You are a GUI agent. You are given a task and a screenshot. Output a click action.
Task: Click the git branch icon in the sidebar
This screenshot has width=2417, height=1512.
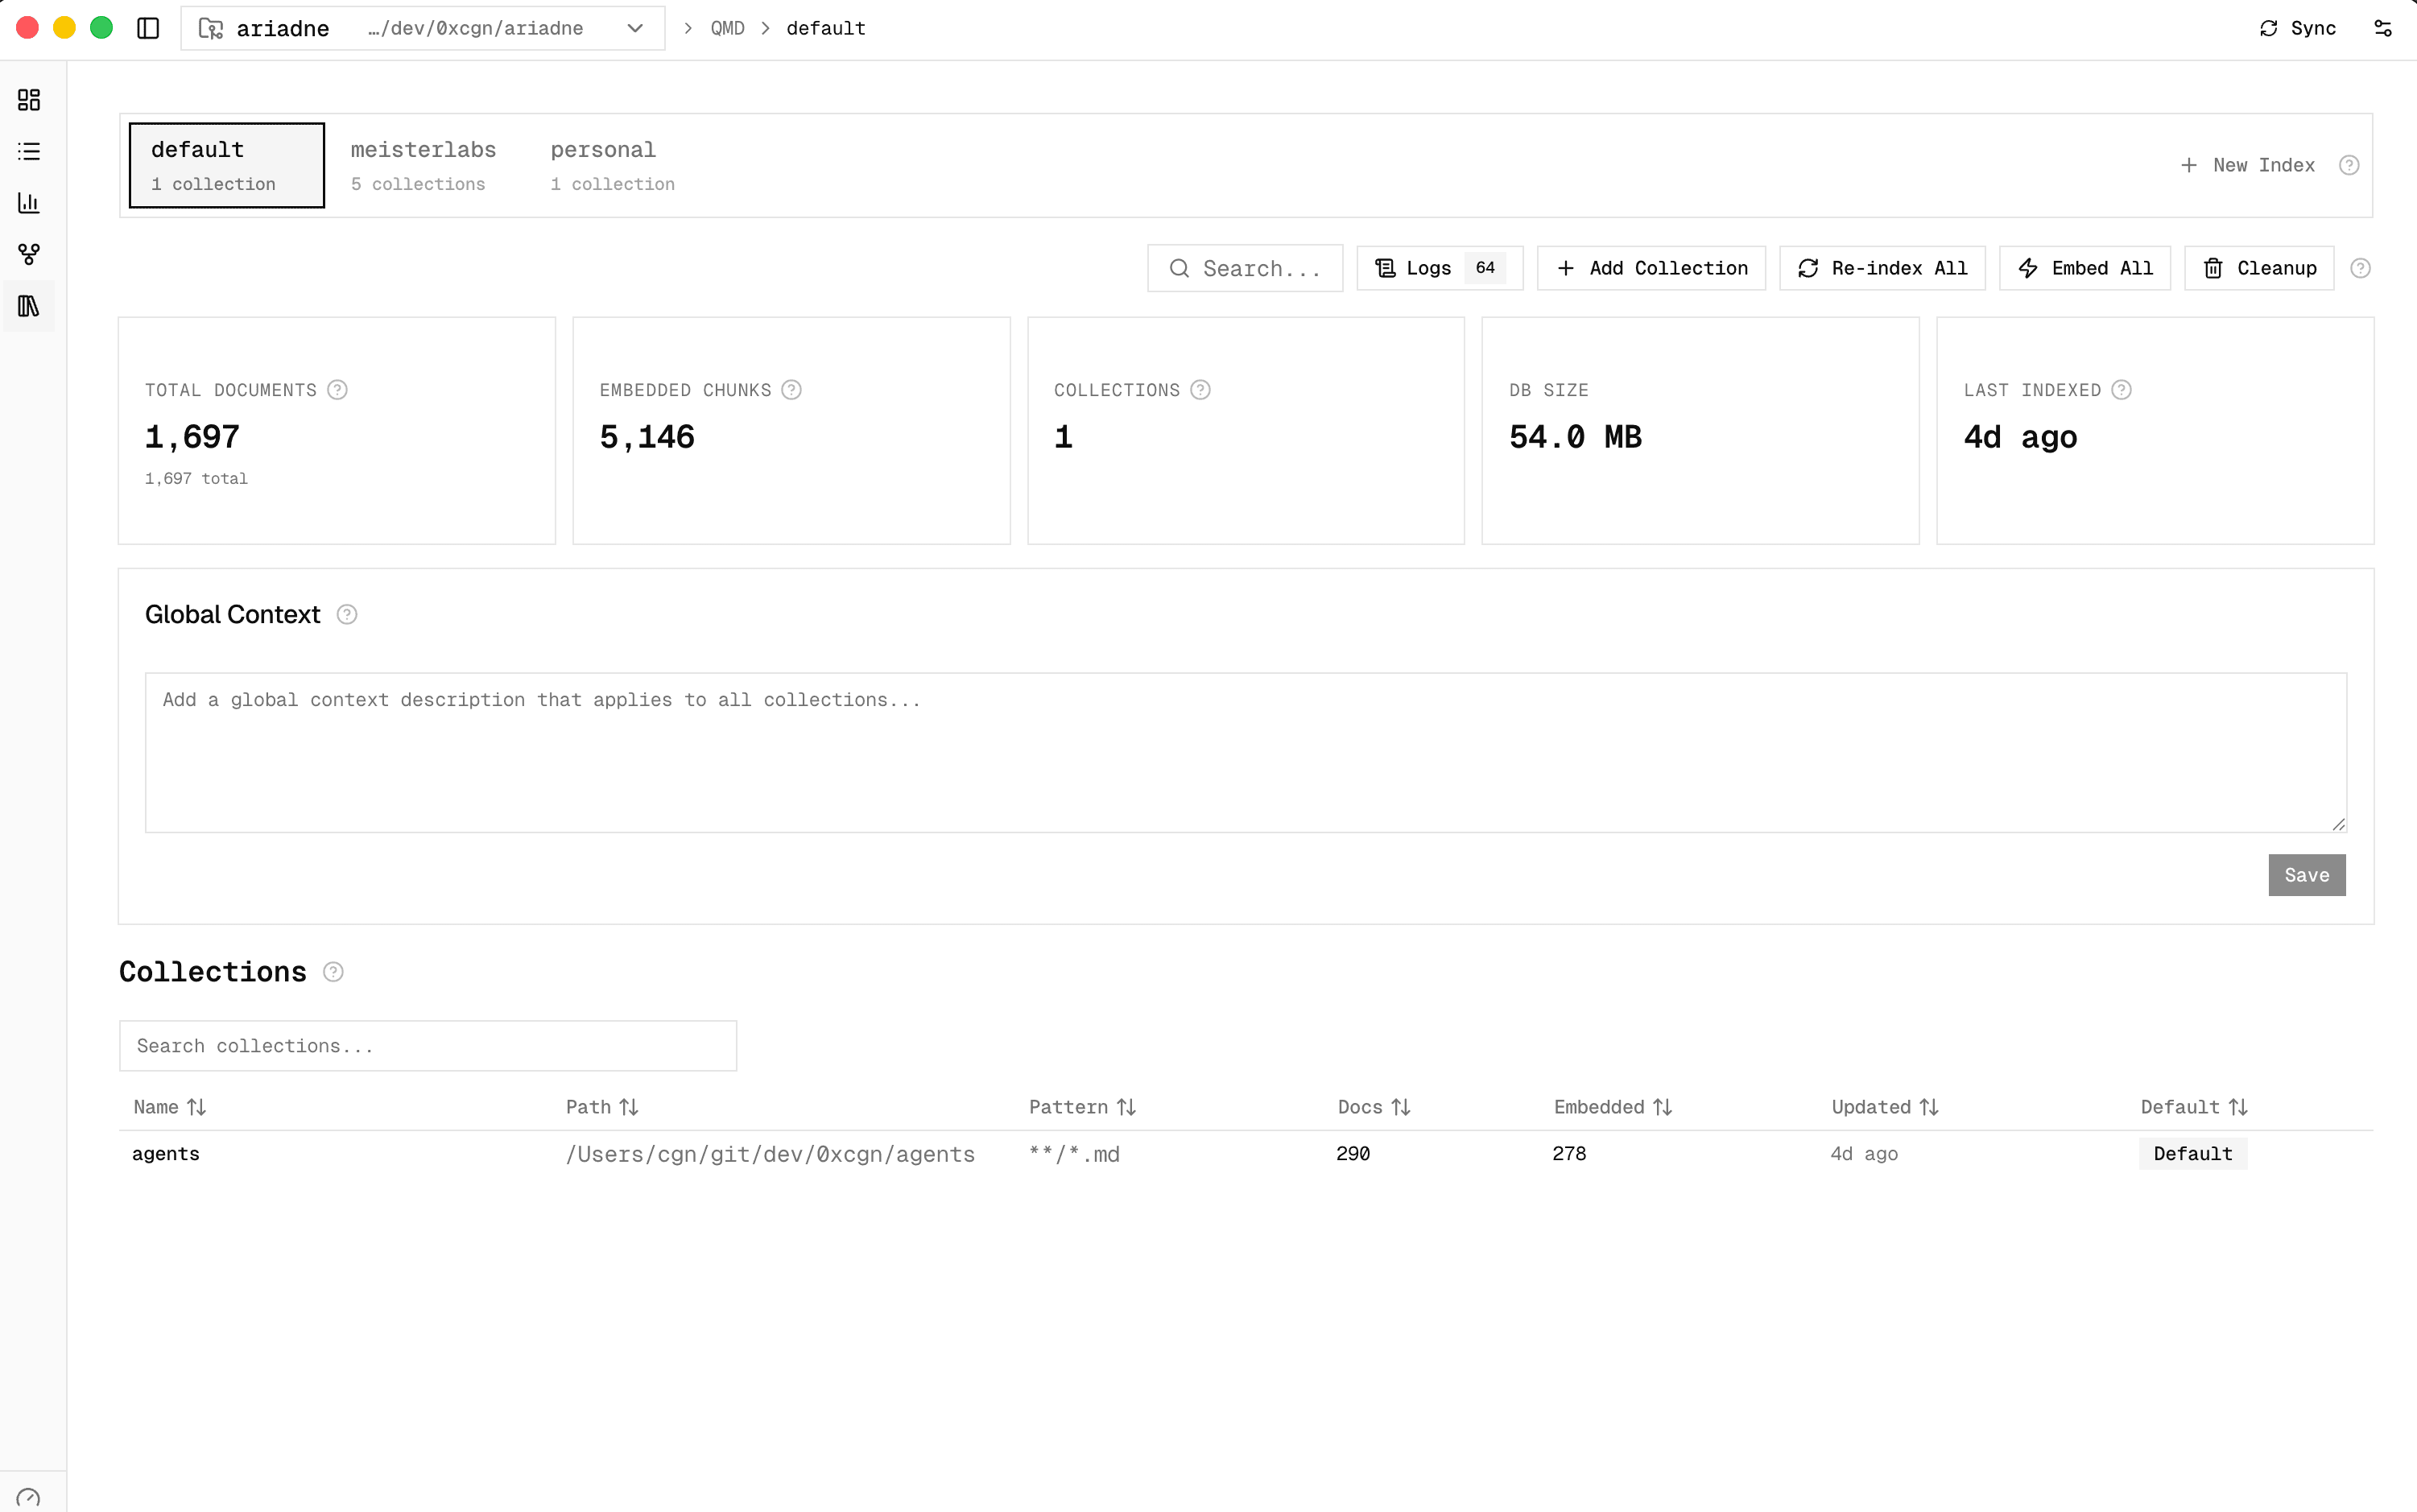(x=28, y=254)
